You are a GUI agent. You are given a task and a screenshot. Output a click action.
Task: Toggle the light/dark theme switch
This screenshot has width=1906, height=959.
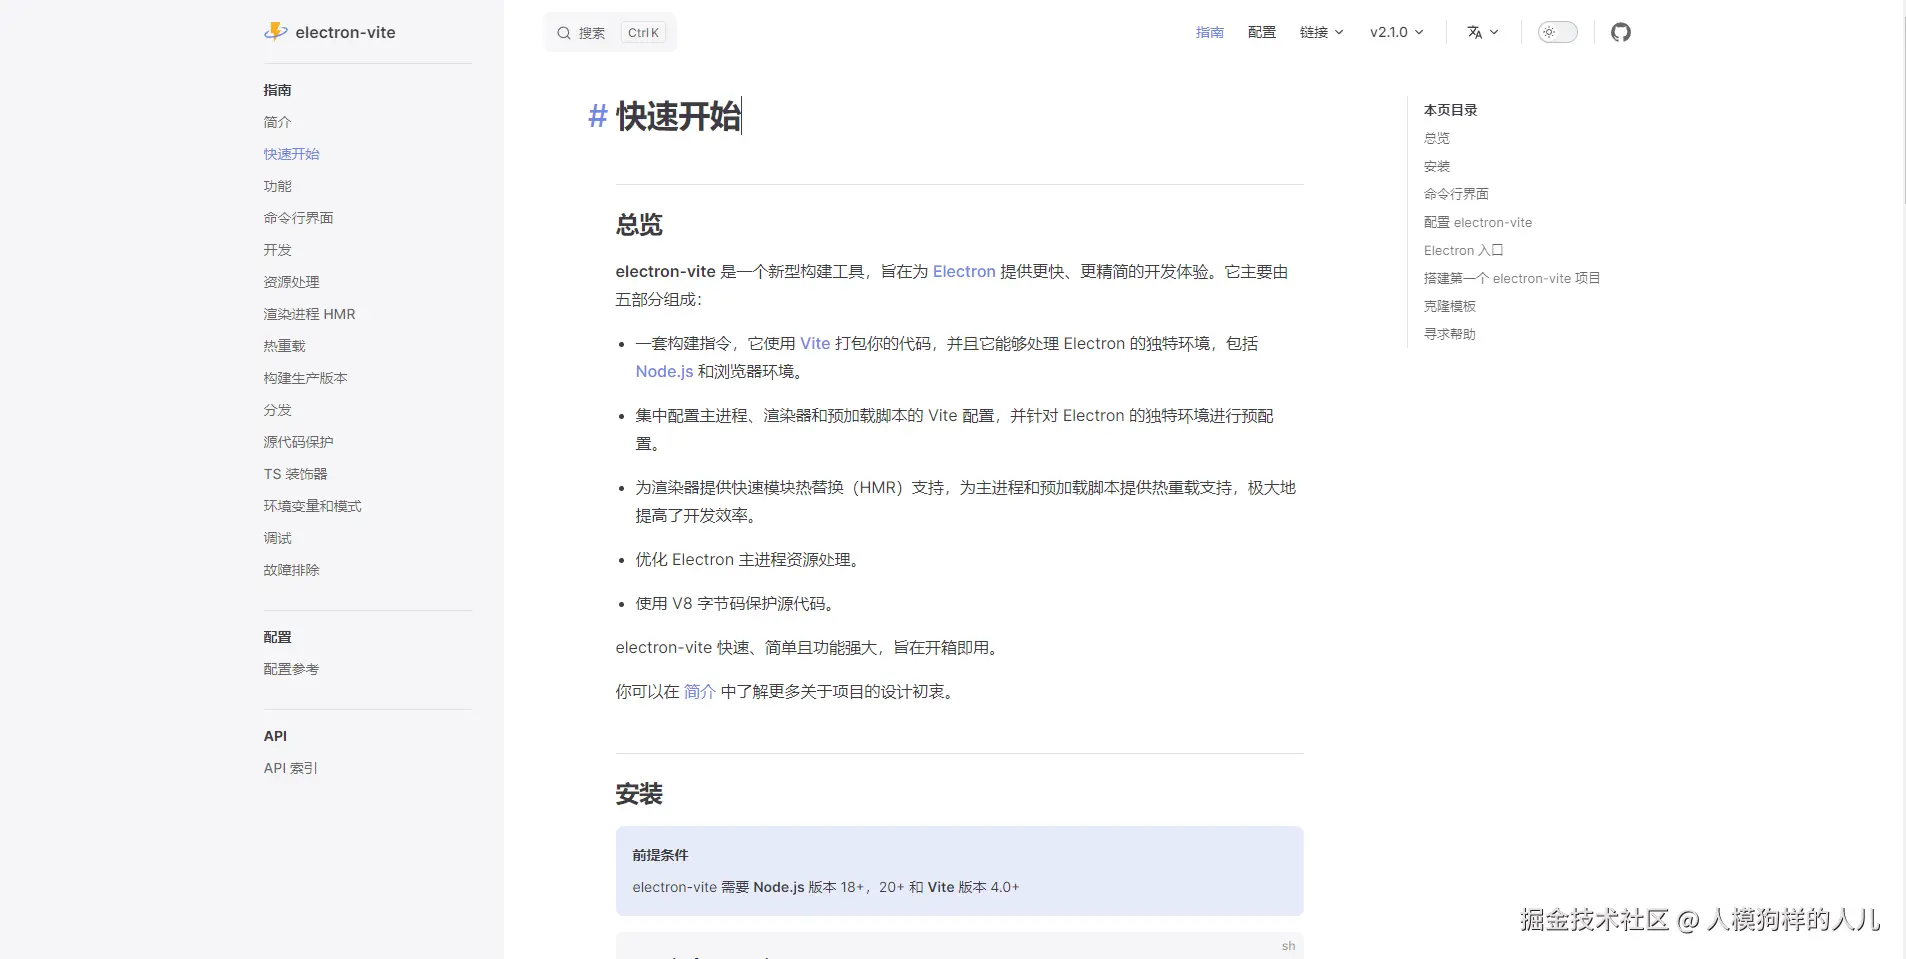[1557, 32]
